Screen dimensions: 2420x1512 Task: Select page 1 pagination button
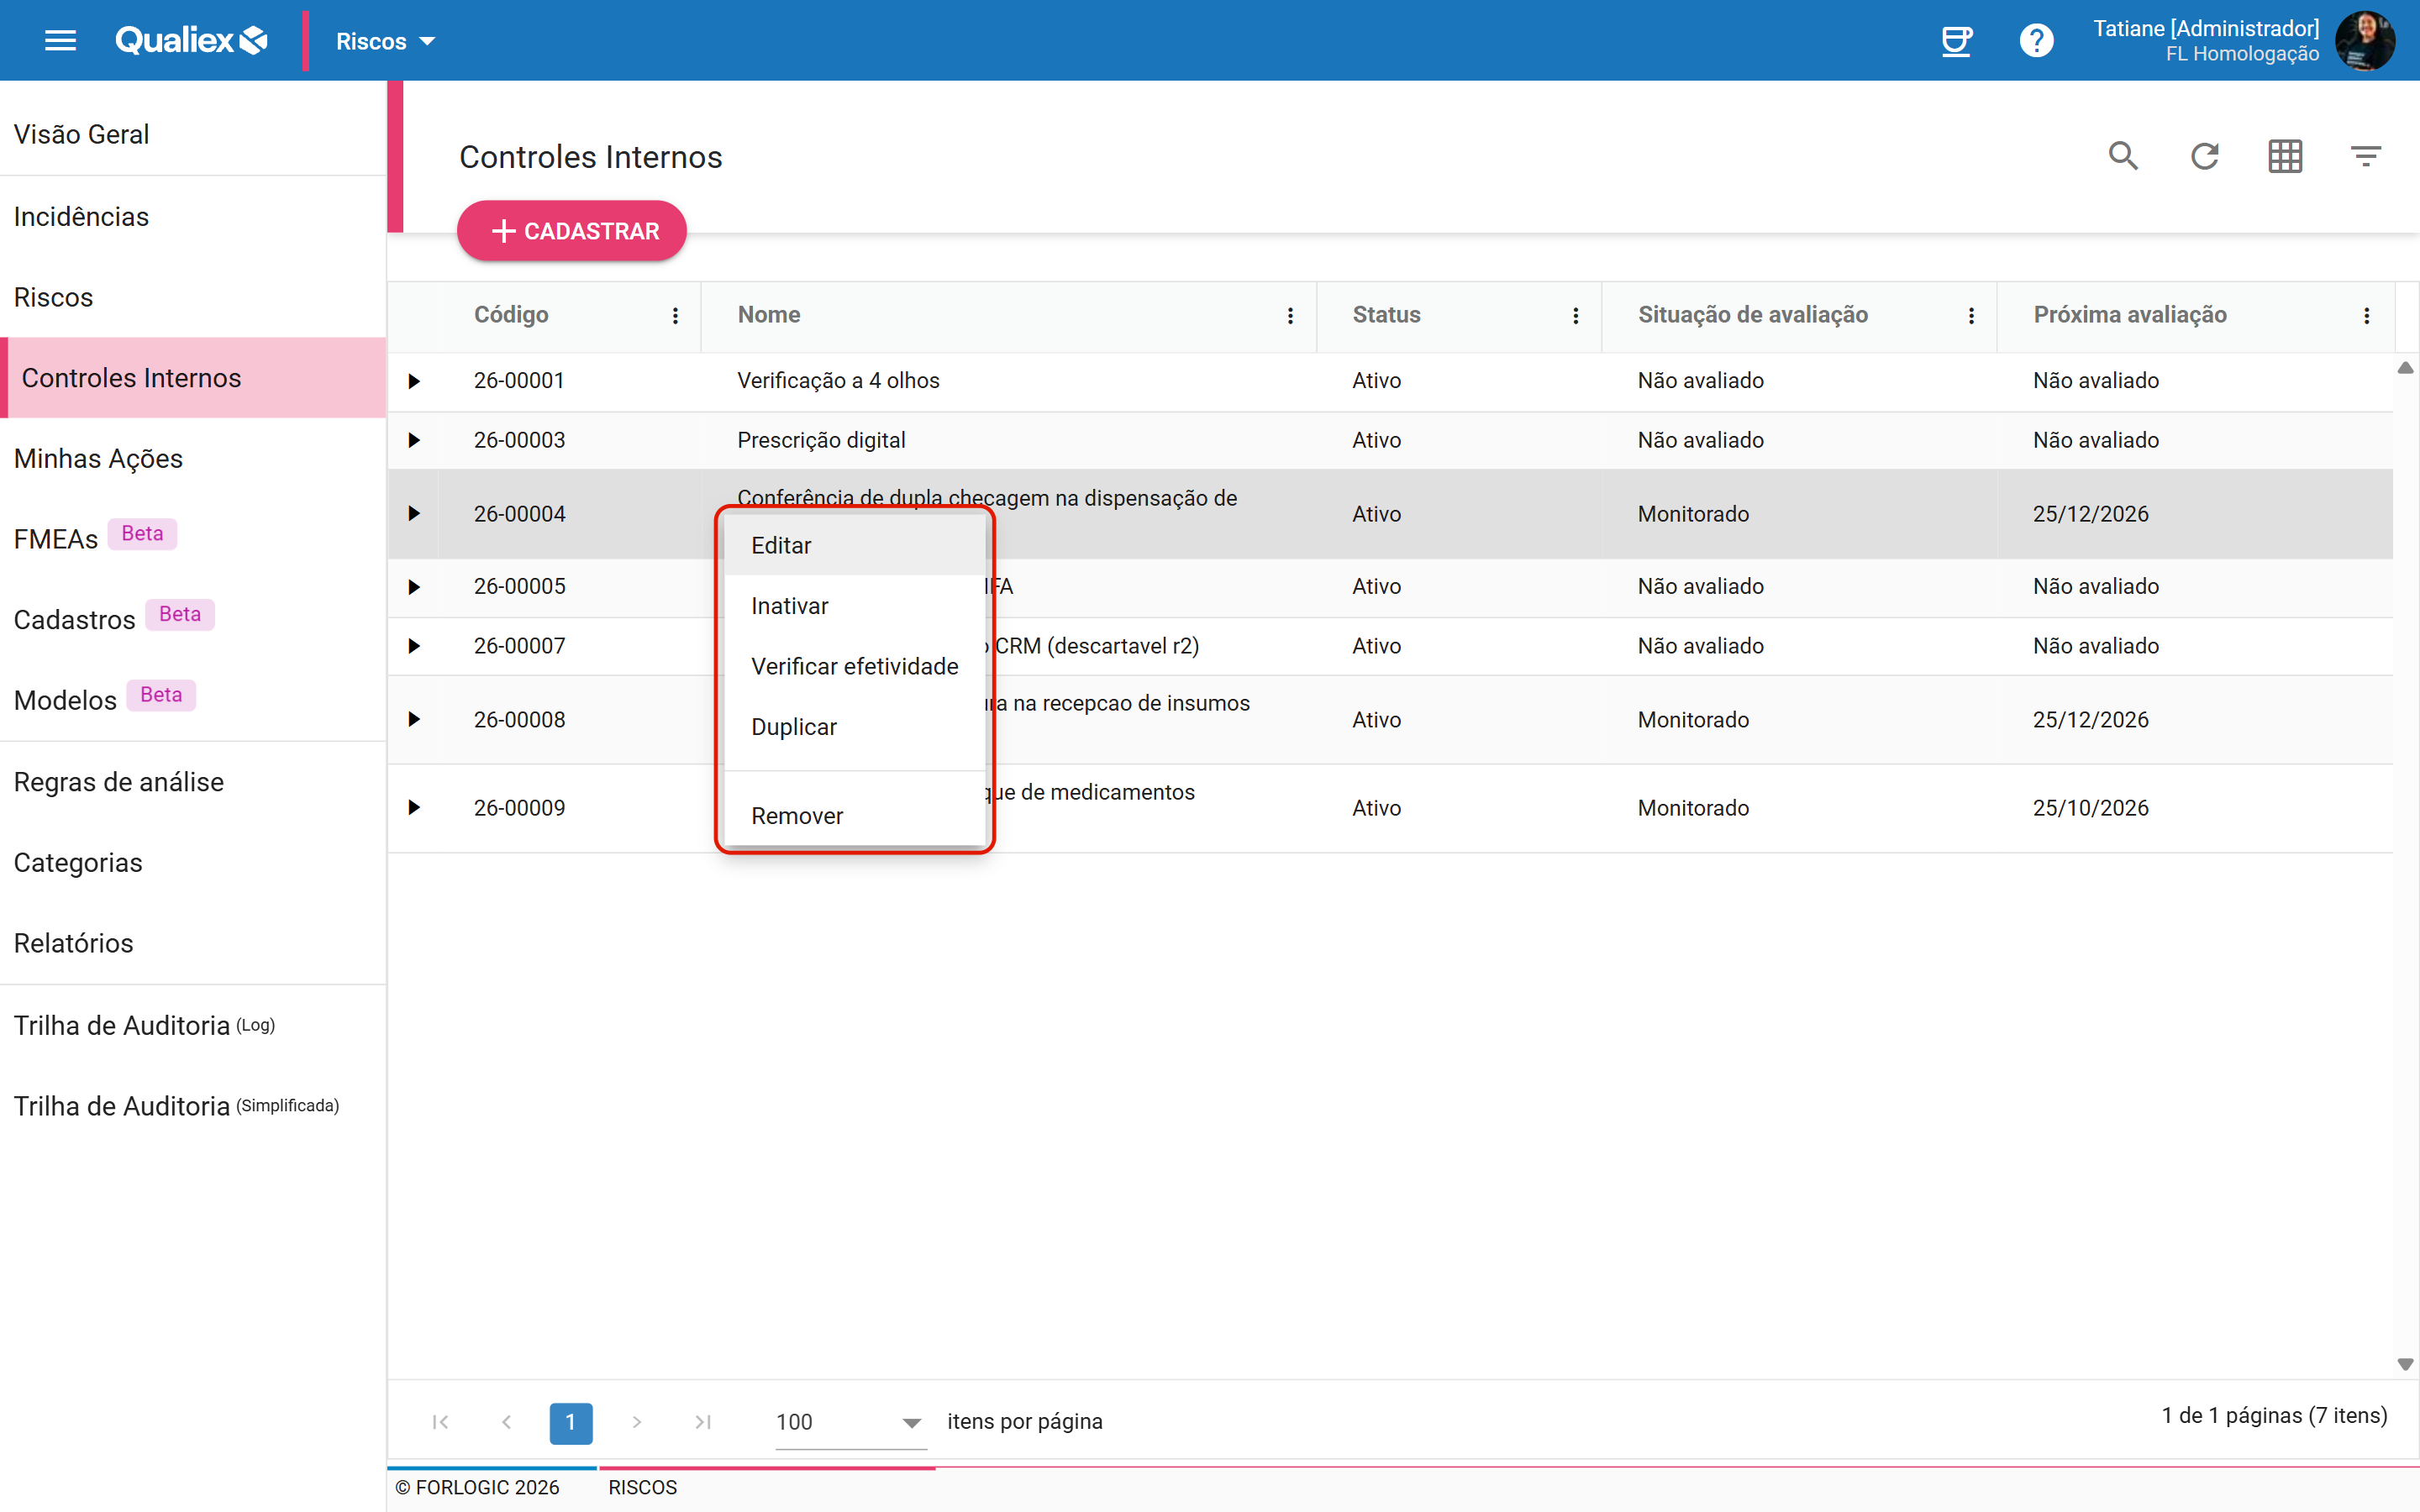coord(571,1422)
